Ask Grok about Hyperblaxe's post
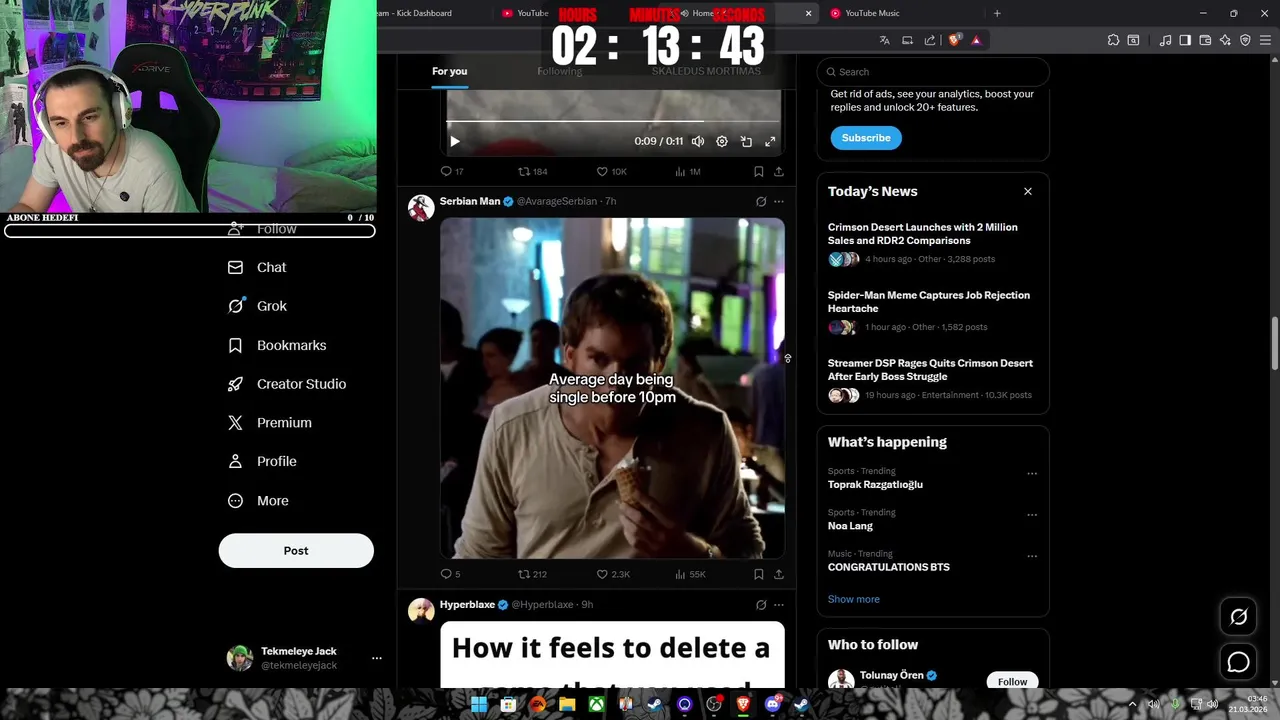Viewport: 1280px width, 720px height. (x=761, y=605)
